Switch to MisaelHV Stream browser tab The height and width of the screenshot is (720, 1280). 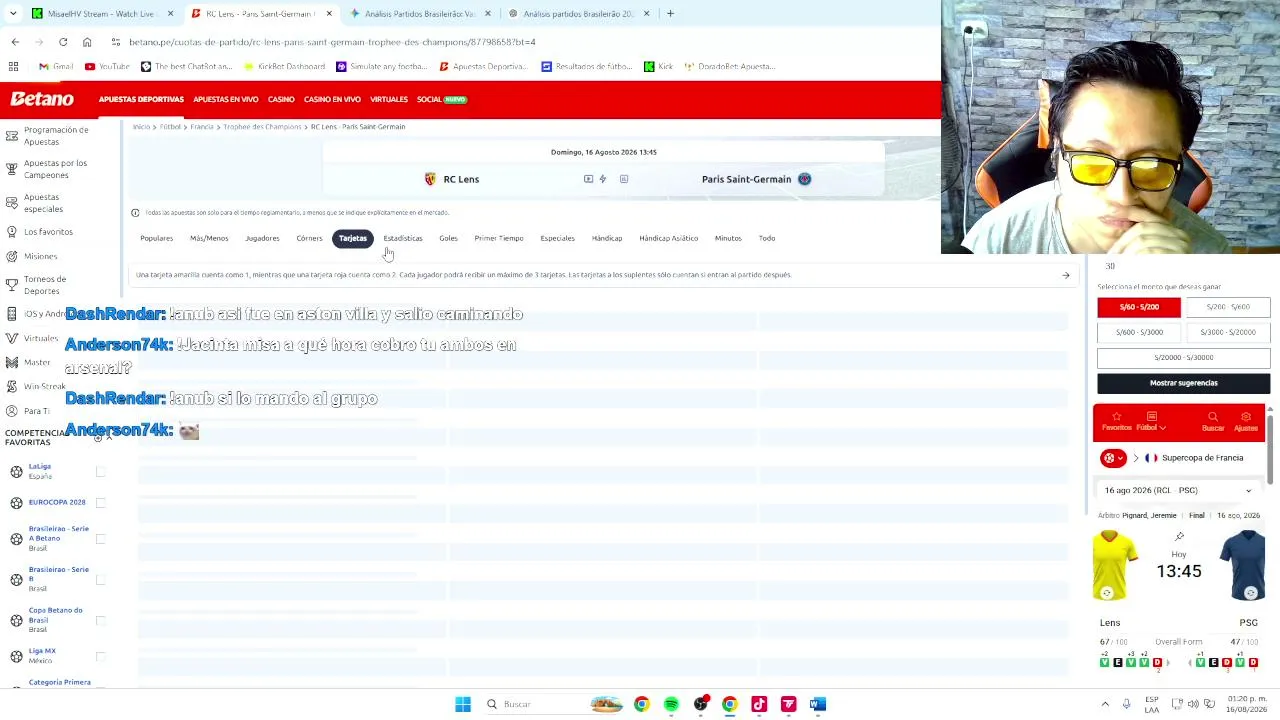[101, 14]
